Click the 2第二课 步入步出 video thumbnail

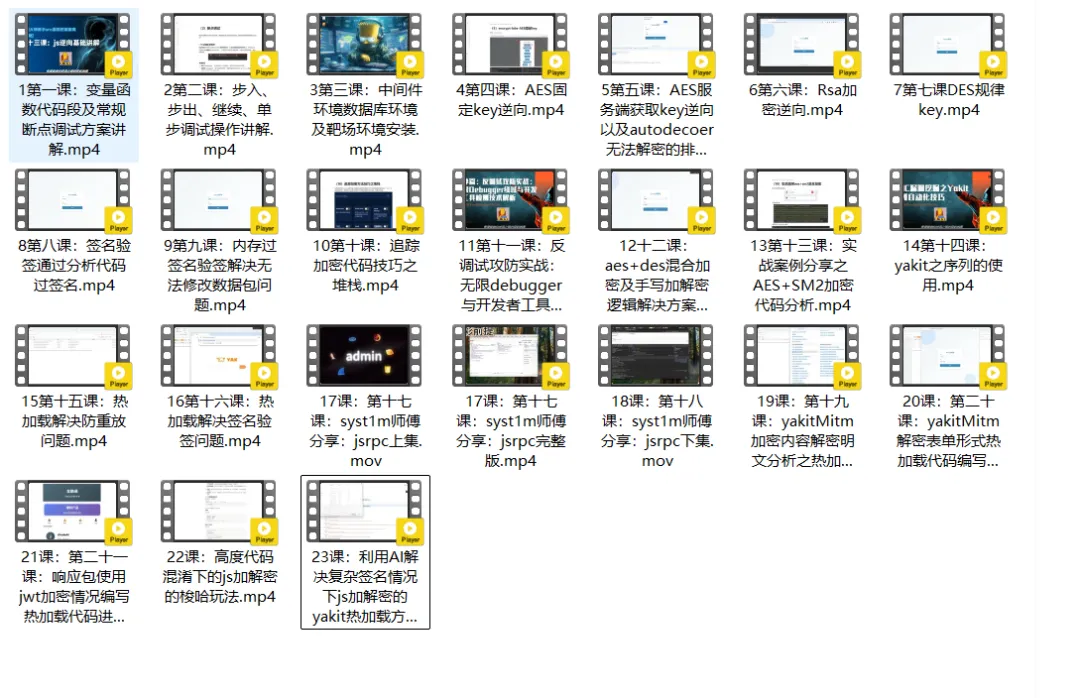(219, 46)
